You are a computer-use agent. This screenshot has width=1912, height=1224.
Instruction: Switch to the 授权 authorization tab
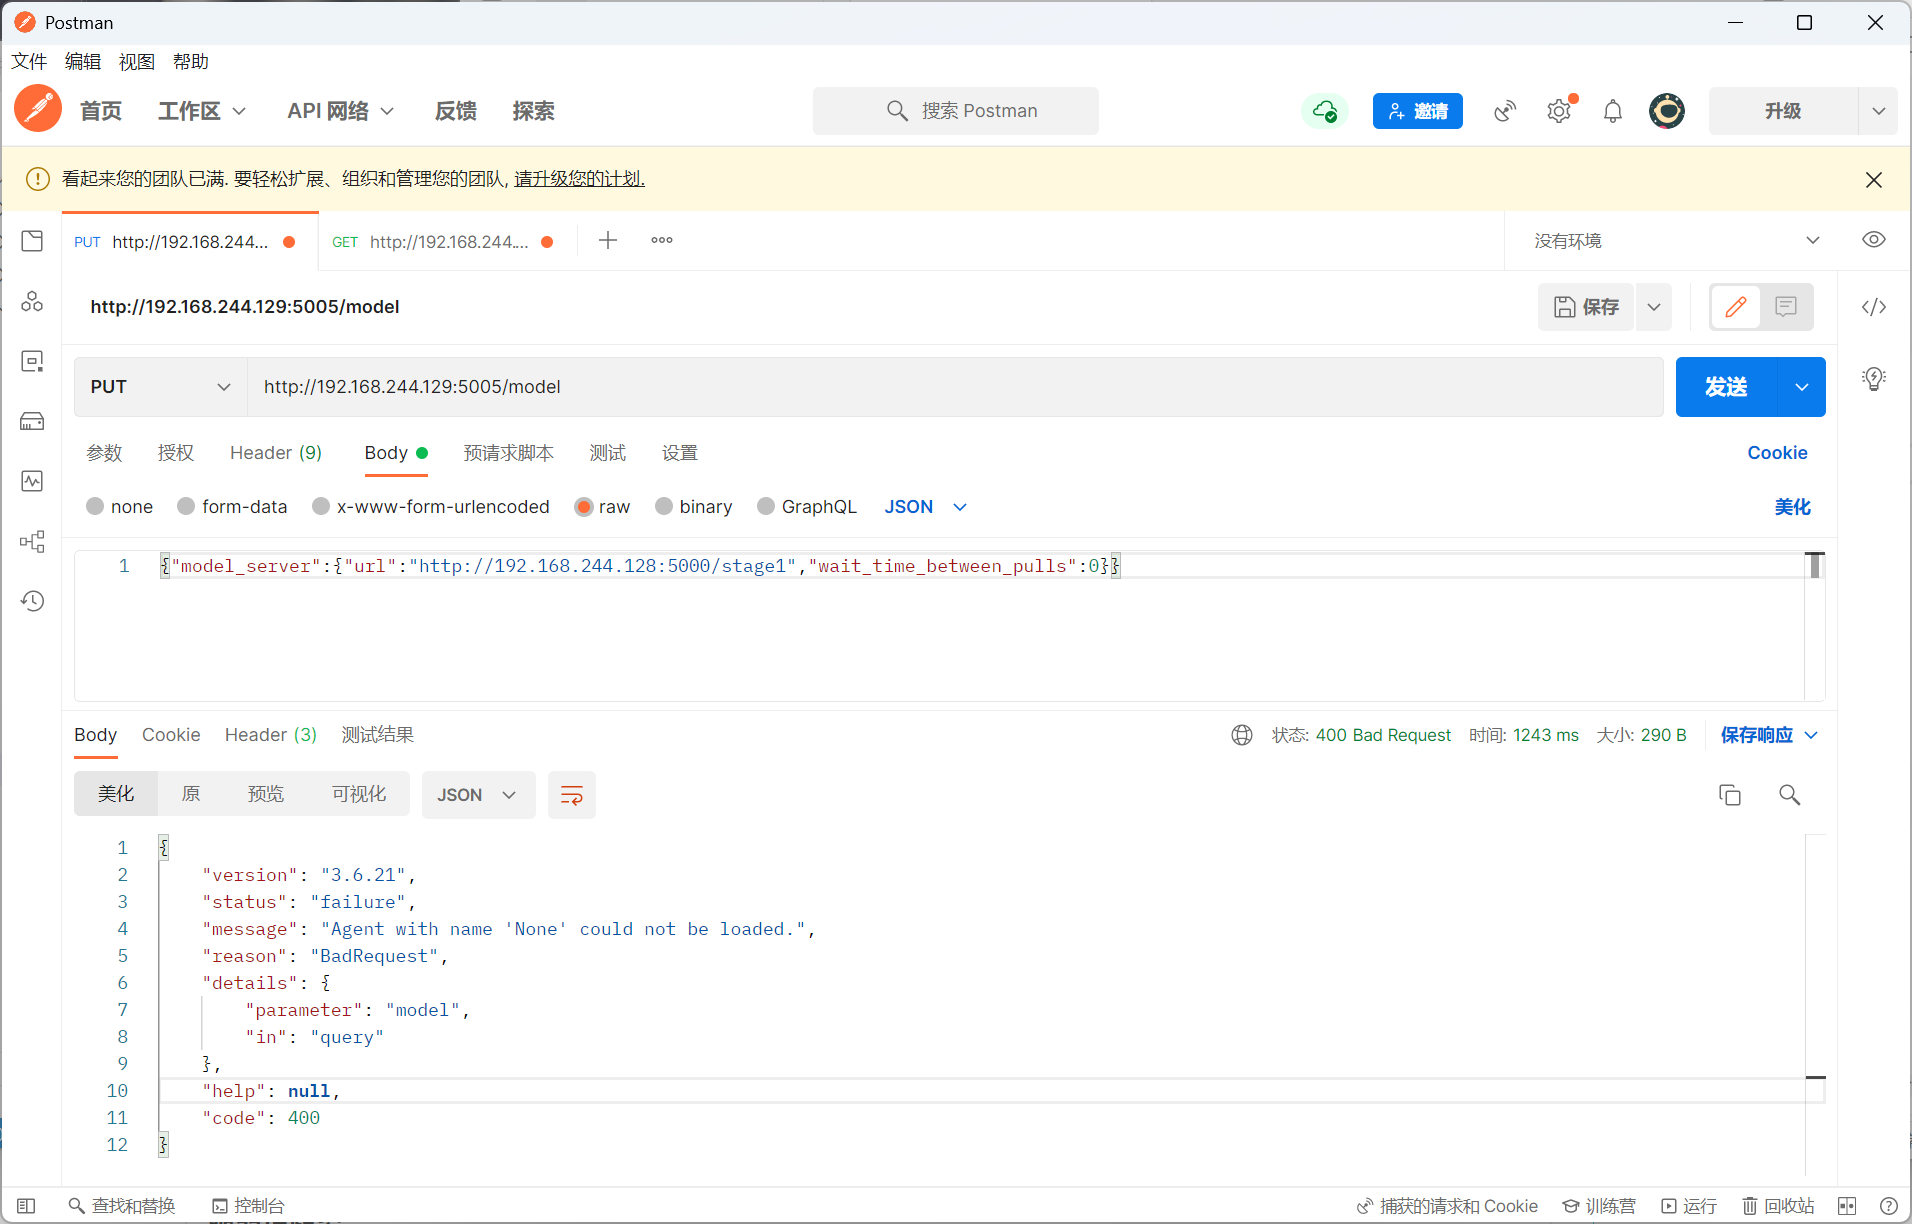click(176, 453)
